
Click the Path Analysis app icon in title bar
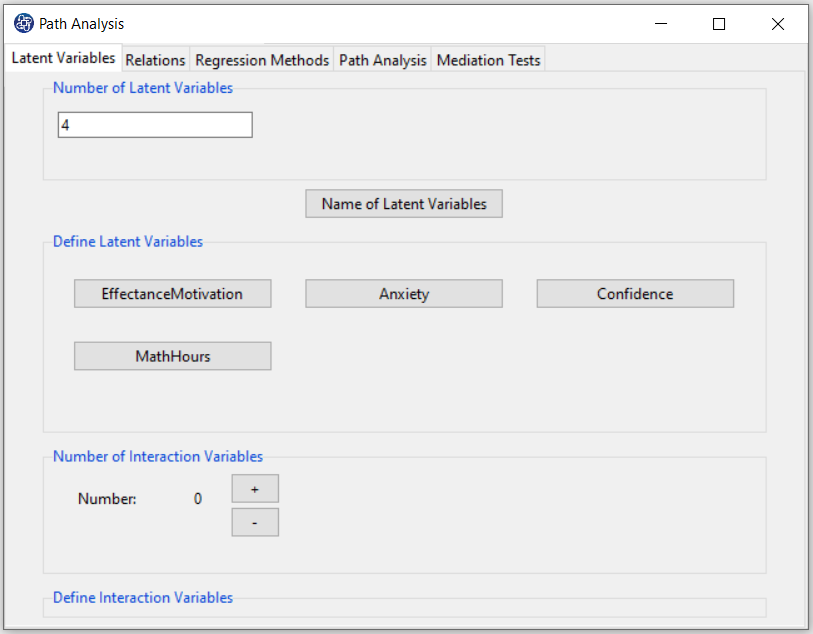point(23,23)
